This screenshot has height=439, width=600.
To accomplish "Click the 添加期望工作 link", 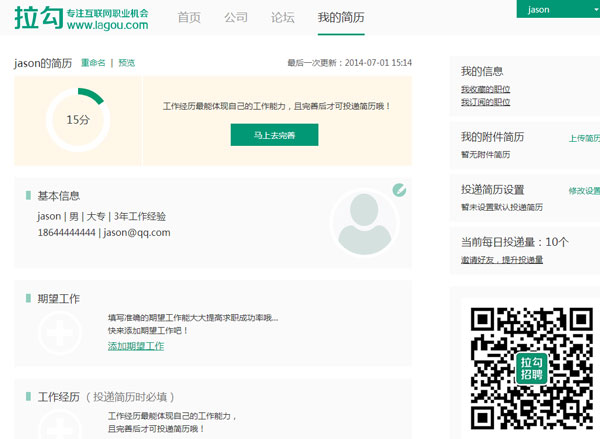I will (136, 346).
